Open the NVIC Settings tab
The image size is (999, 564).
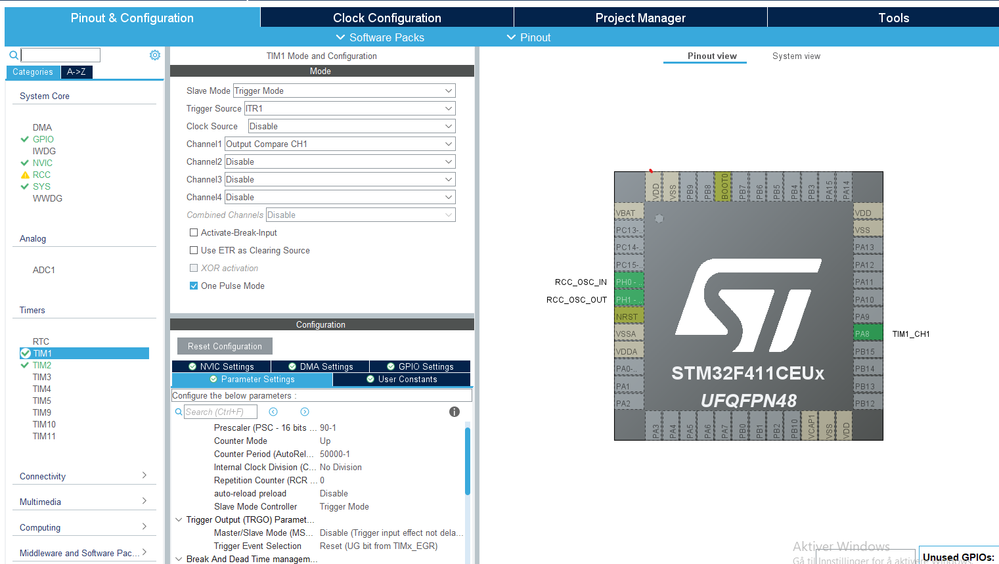pyautogui.click(x=221, y=366)
